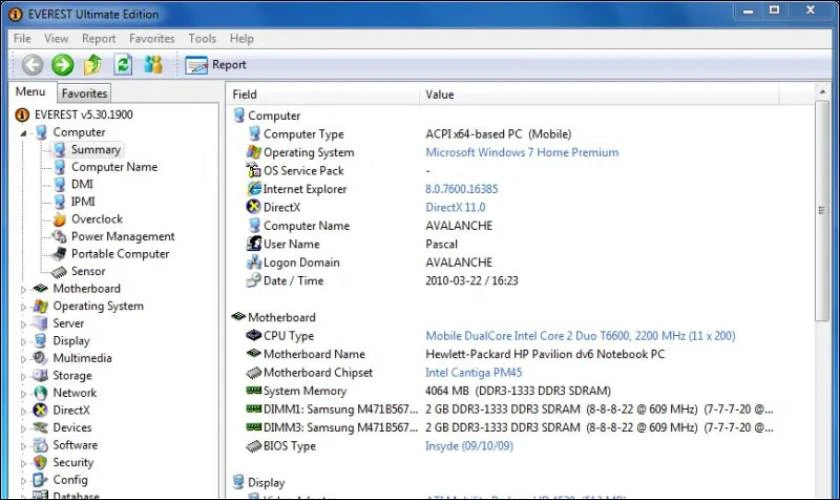Refresh the page using the refresh icon
The height and width of the screenshot is (500, 840).
pyautogui.click(x=123, y=65)
